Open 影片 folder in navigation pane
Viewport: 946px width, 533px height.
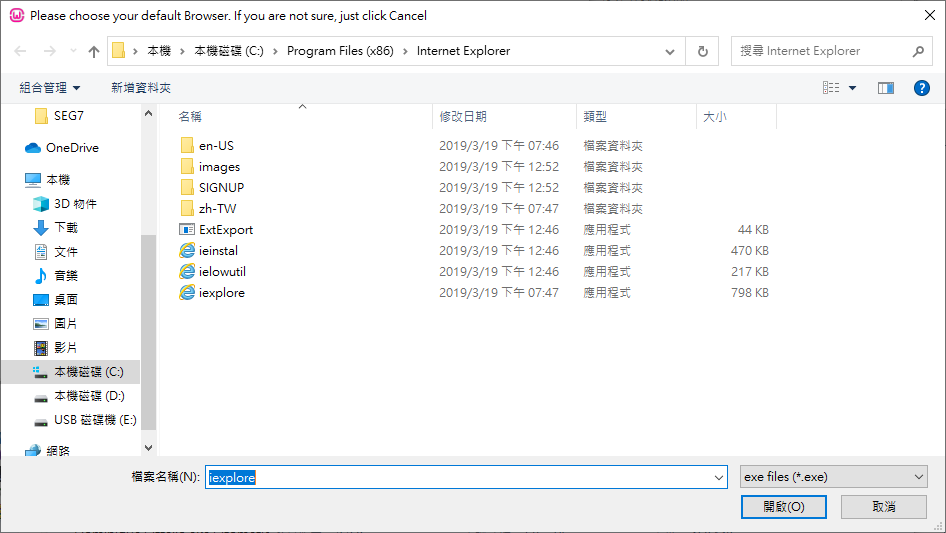56,348
